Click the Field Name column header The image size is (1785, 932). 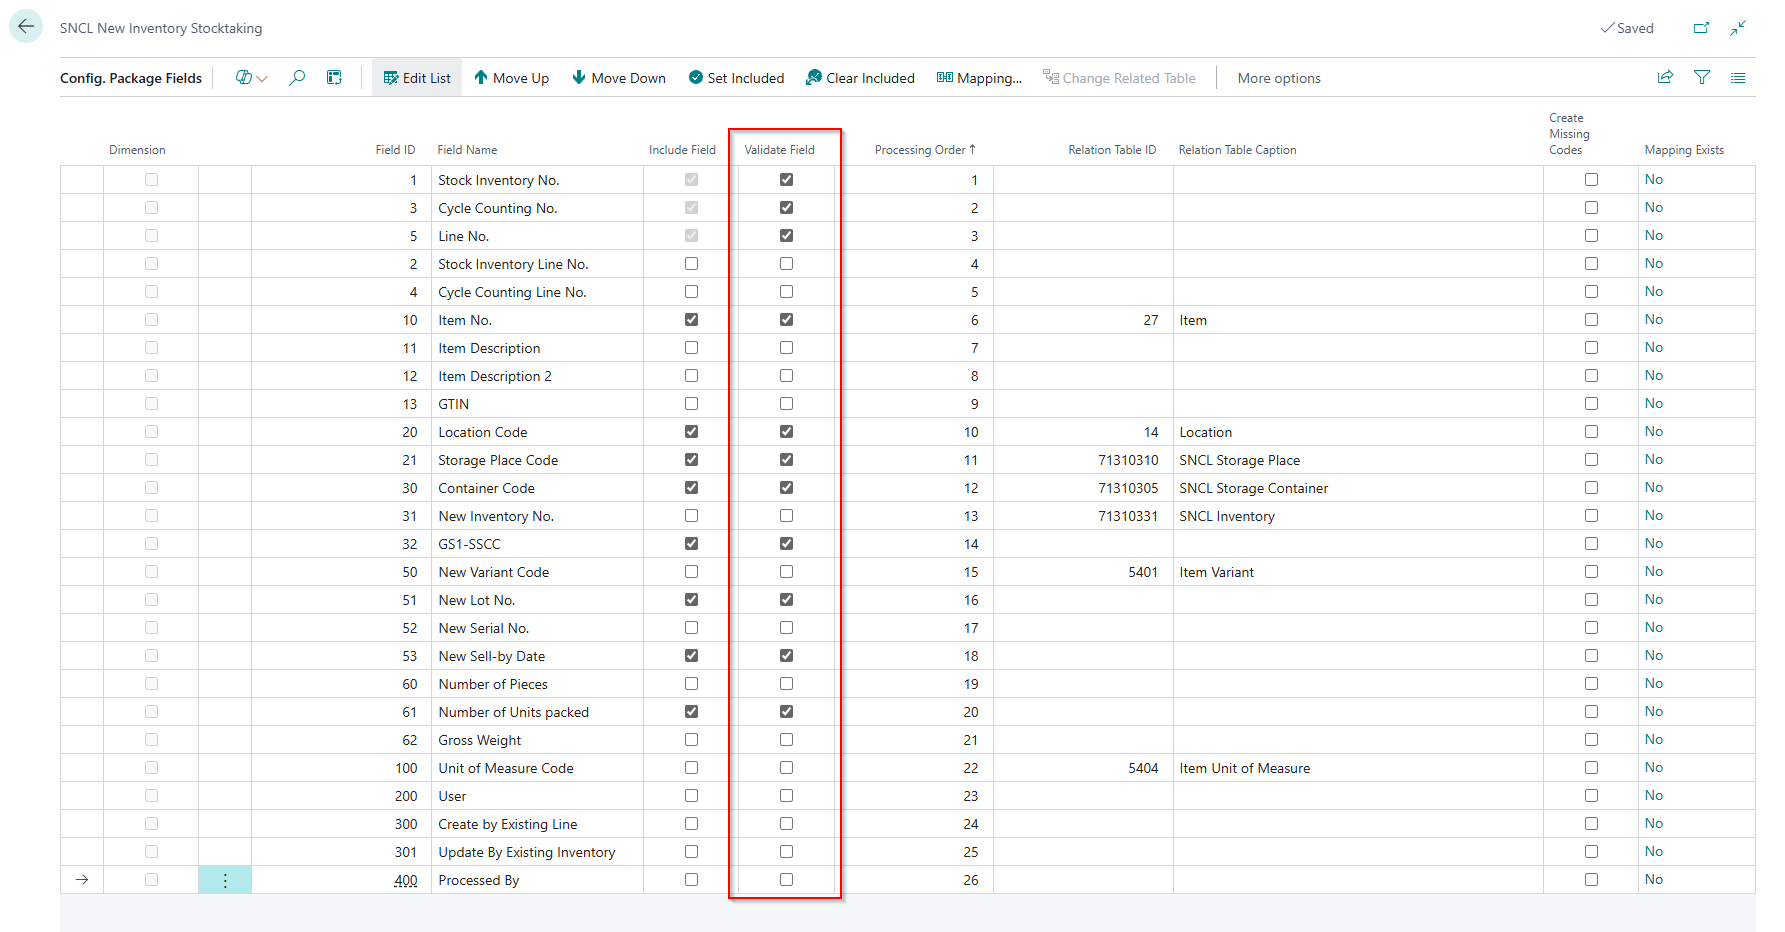pyautogui.click(x=467, y=150)
